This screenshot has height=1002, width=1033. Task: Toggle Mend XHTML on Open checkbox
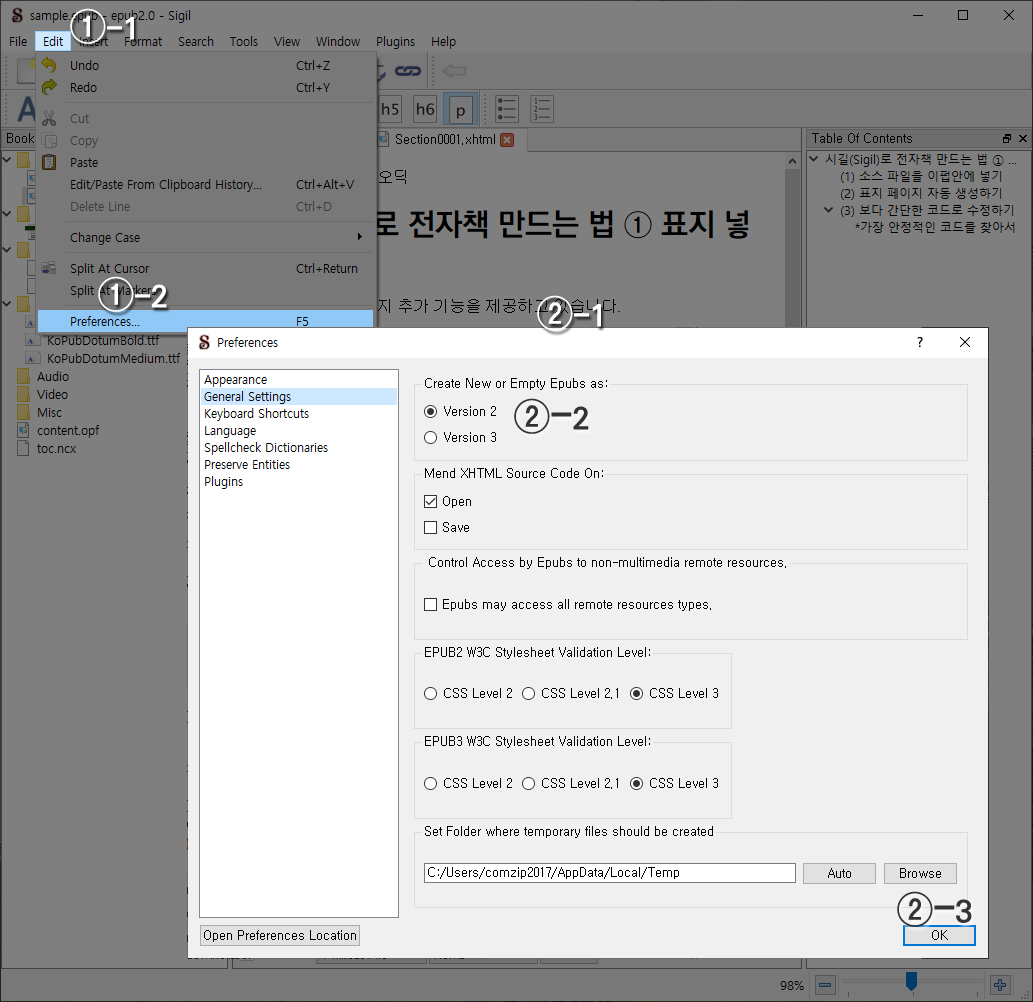tap(431, 501)
